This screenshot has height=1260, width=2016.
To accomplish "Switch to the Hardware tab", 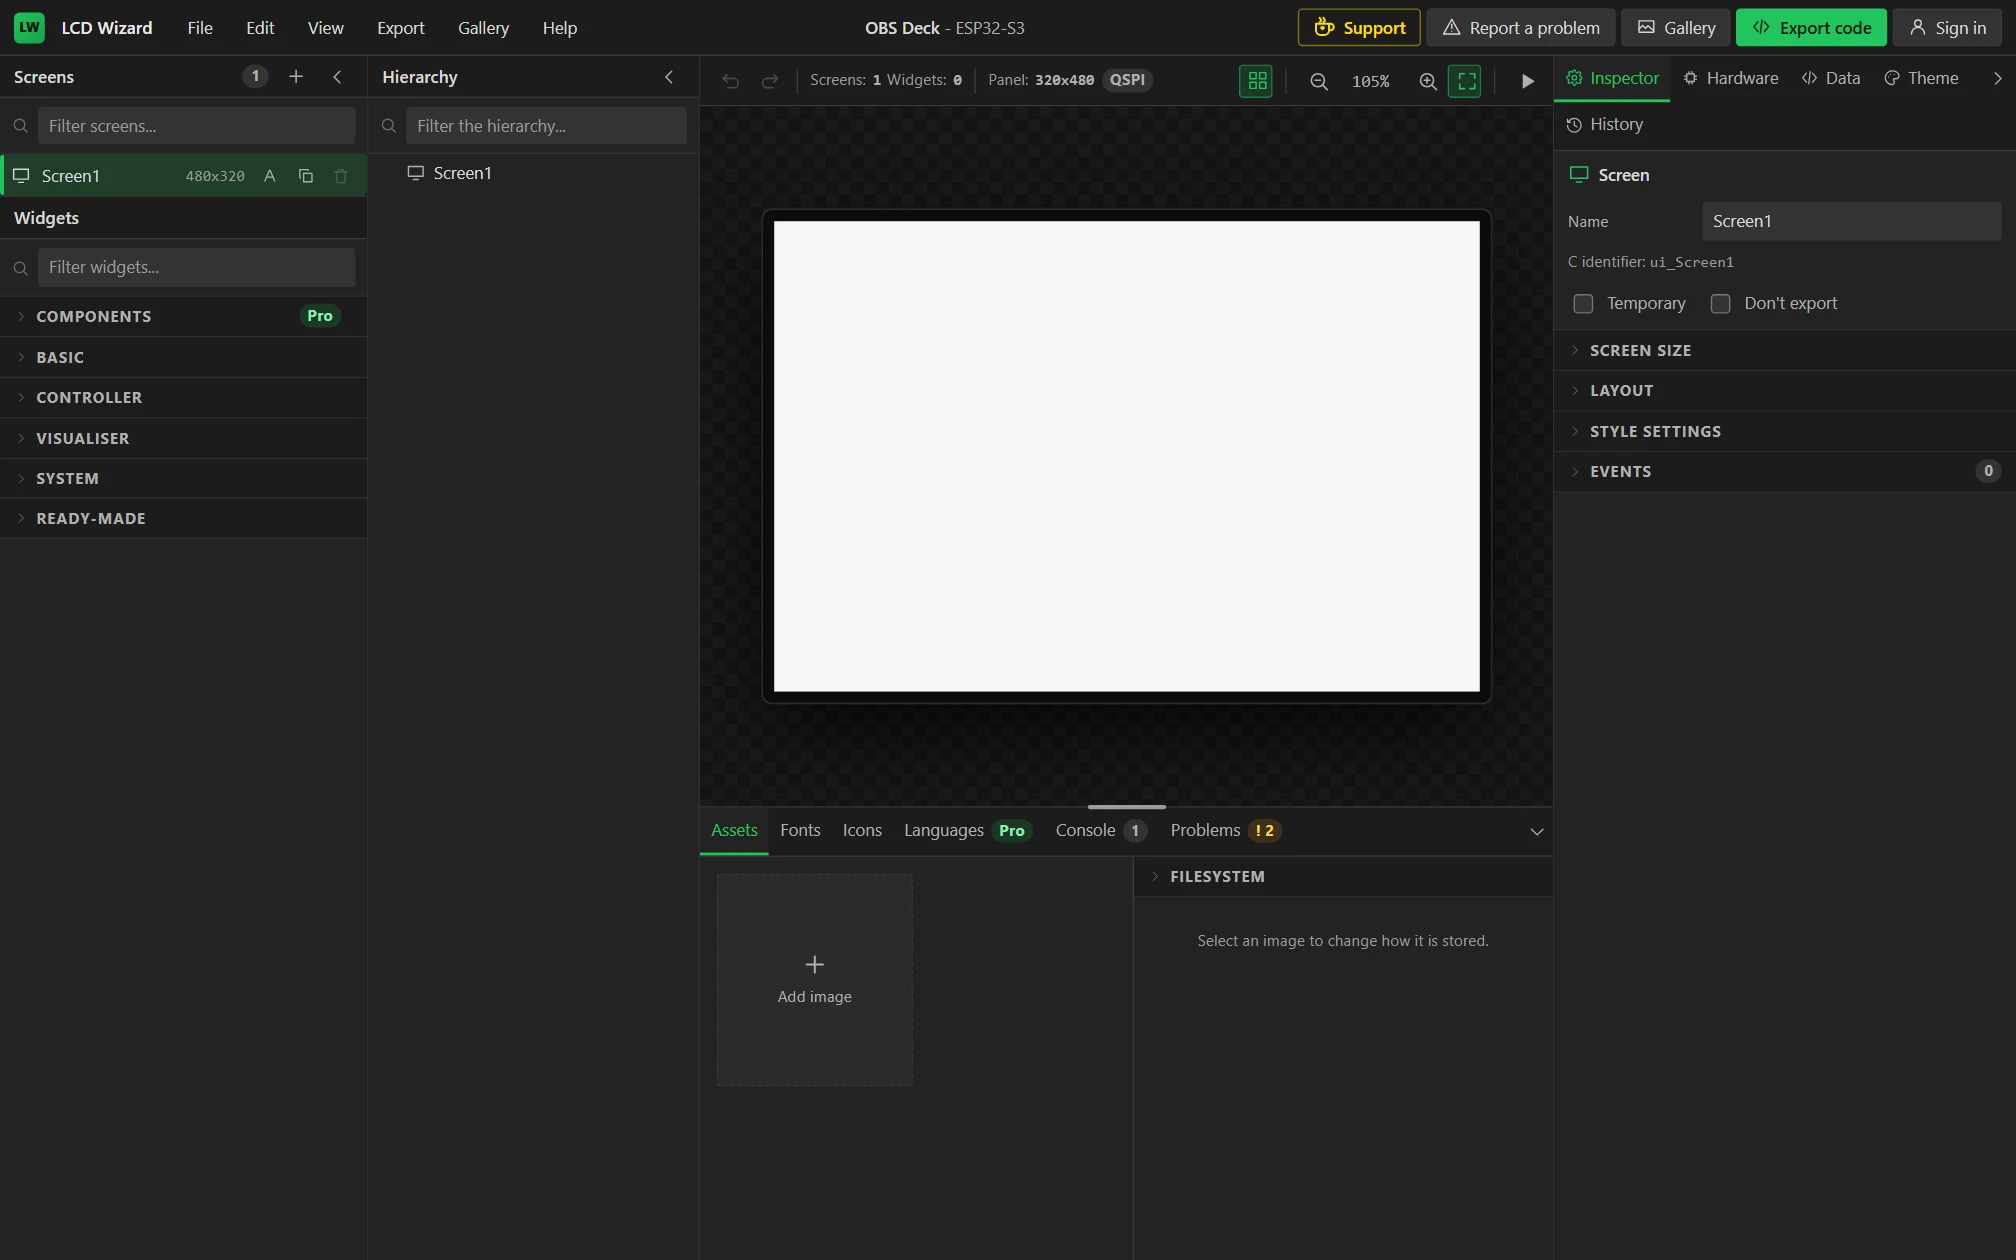I will [x=1731, y=78].
